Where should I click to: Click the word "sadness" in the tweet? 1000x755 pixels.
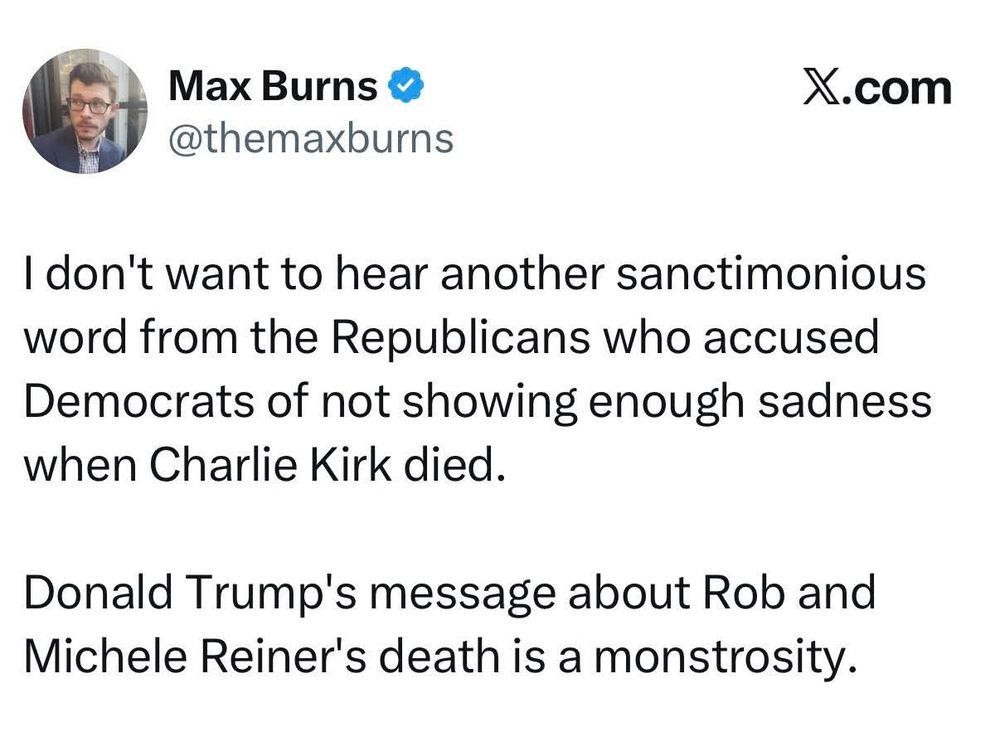845,402
